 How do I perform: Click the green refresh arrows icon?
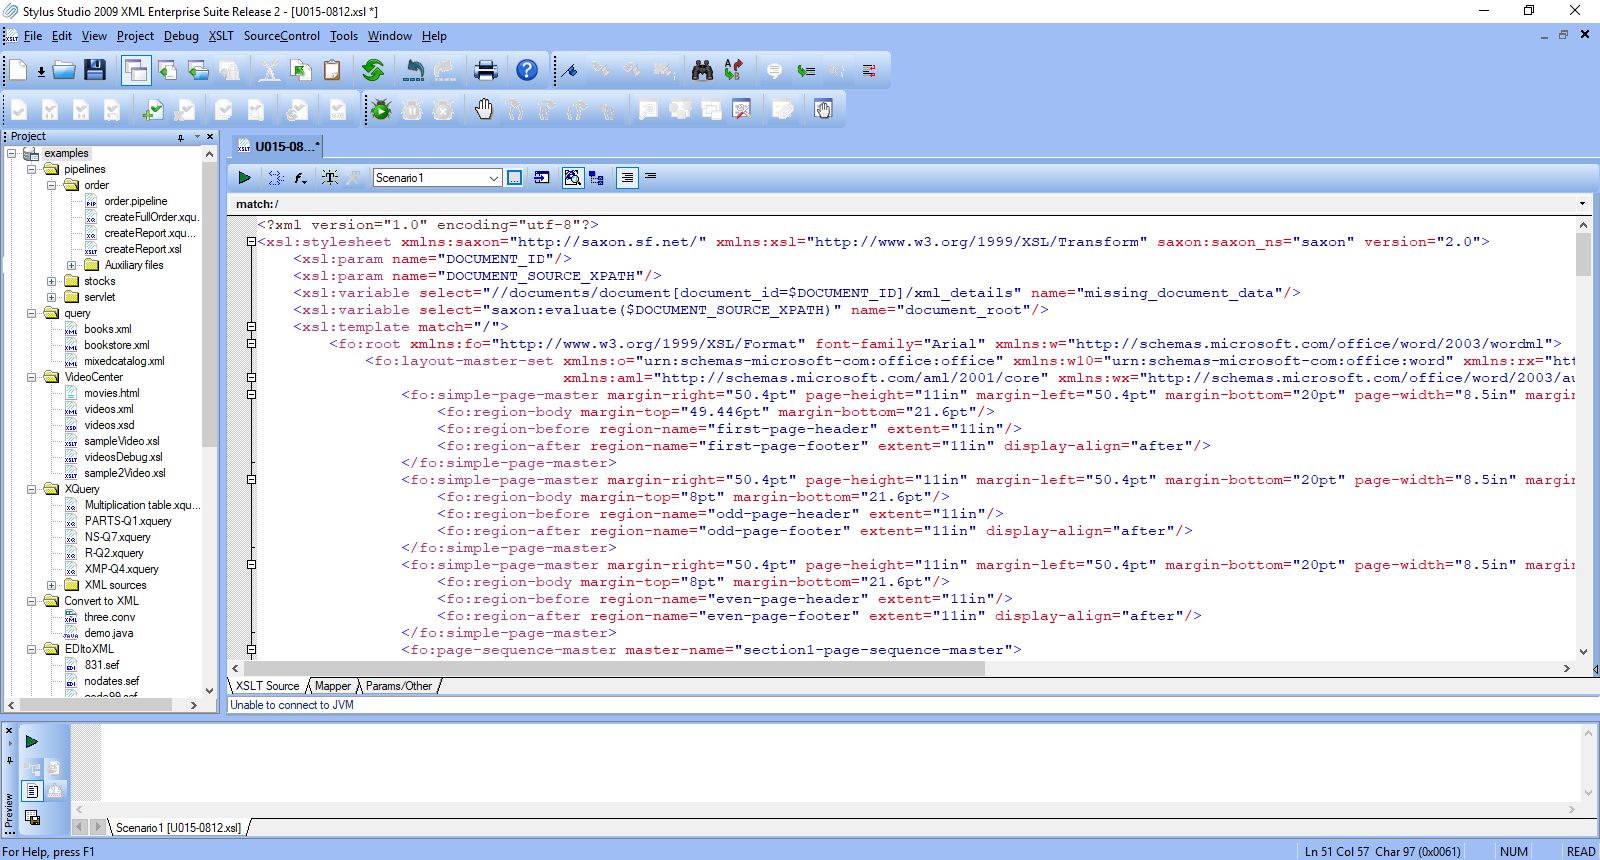pos(373,70)
